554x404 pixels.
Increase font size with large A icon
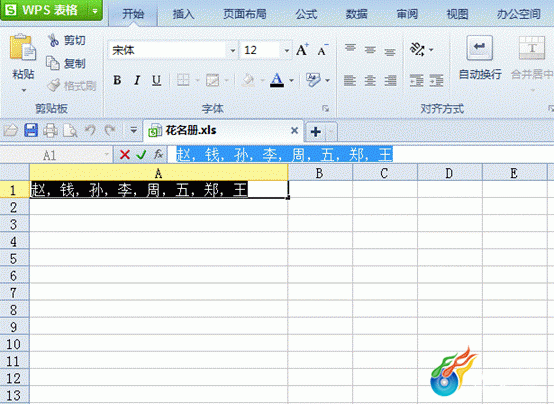pos(302,50)
